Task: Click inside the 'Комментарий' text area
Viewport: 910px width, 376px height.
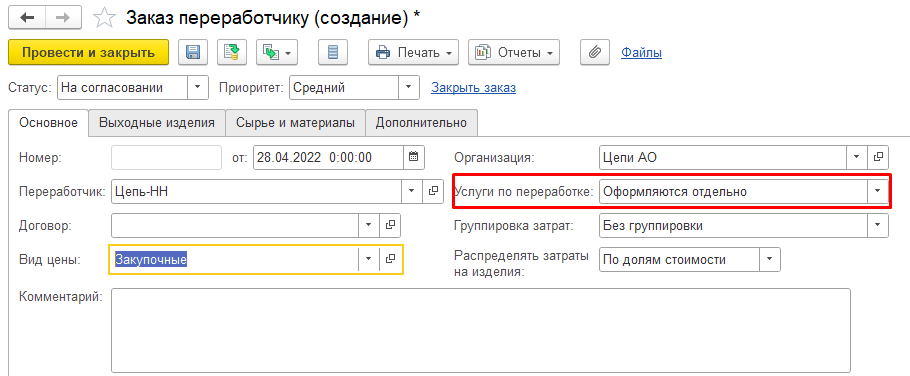Action: 481,330
